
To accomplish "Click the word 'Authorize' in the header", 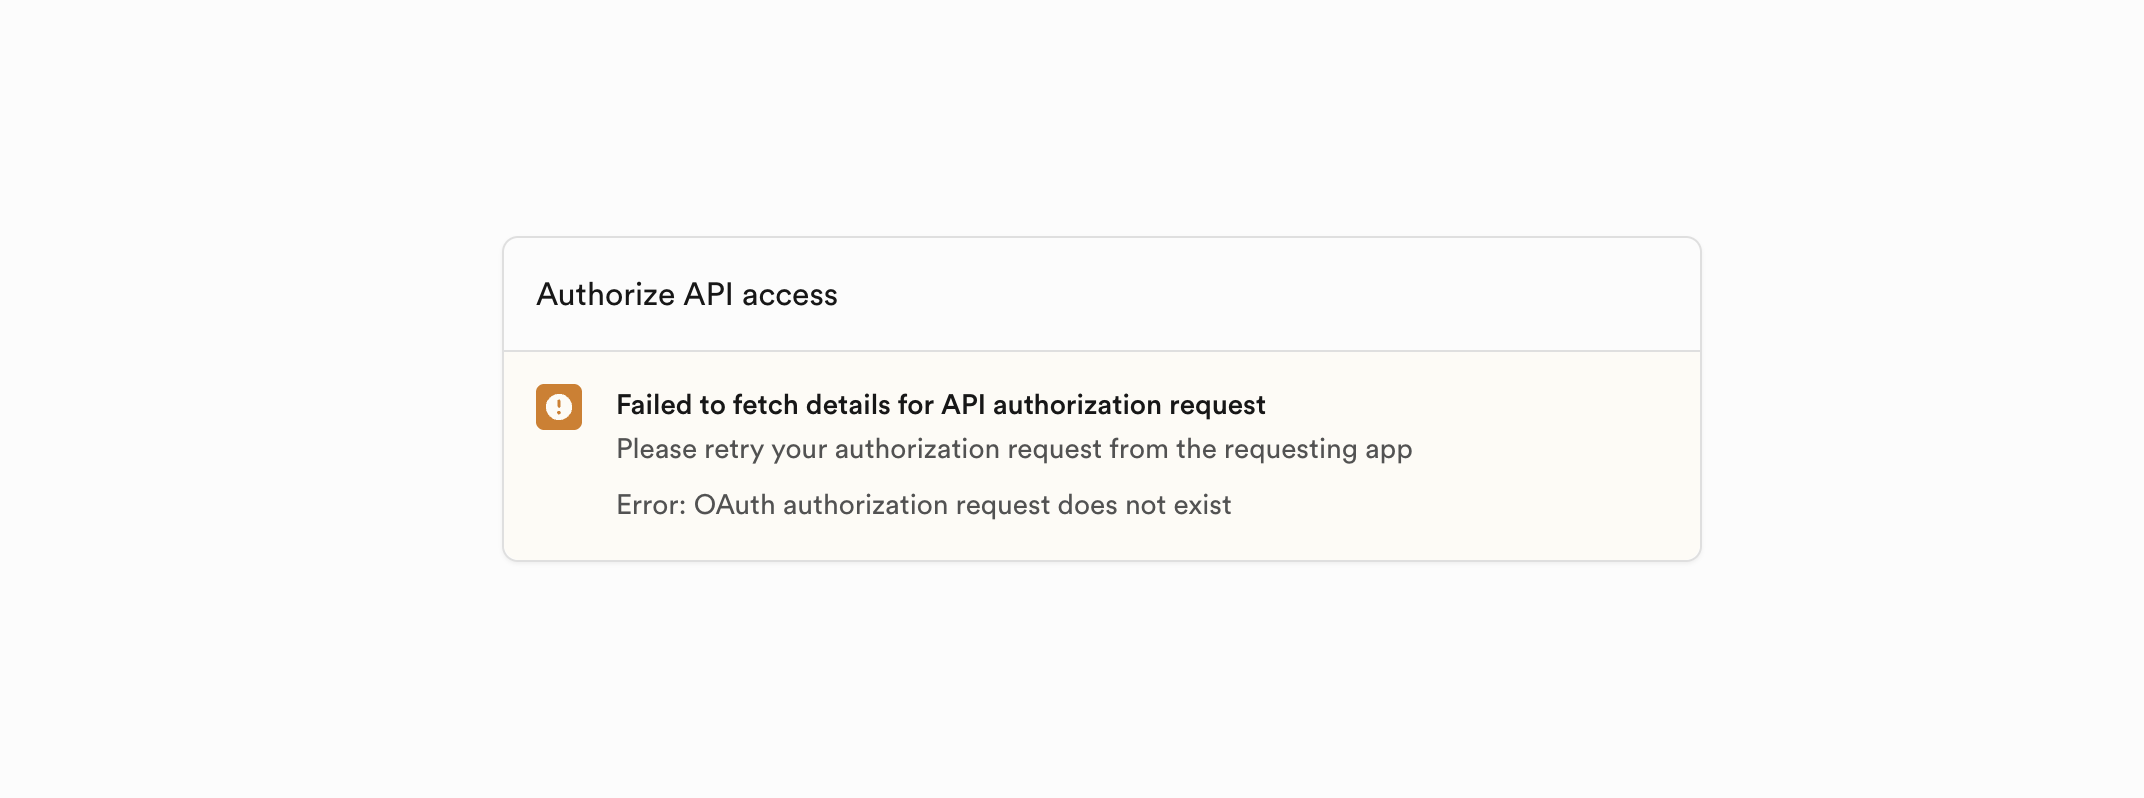I will [x=605, y=295].
